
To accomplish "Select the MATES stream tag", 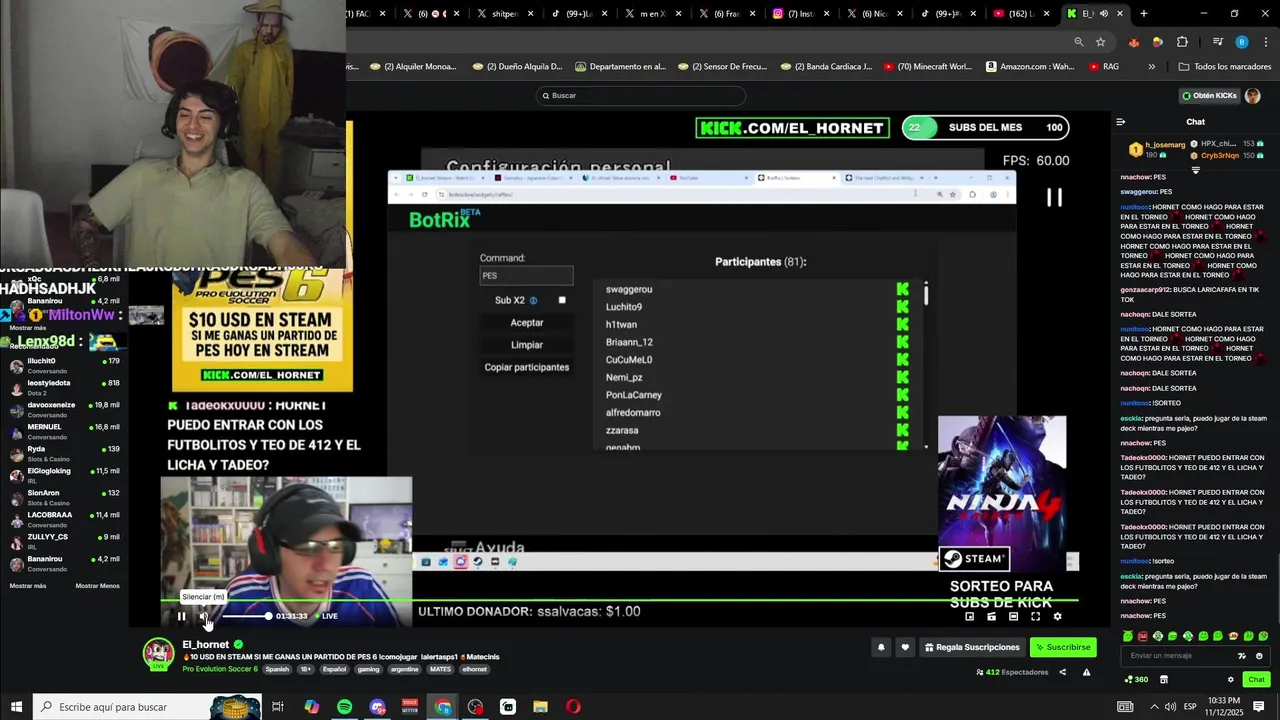I will tap(440, 669).
